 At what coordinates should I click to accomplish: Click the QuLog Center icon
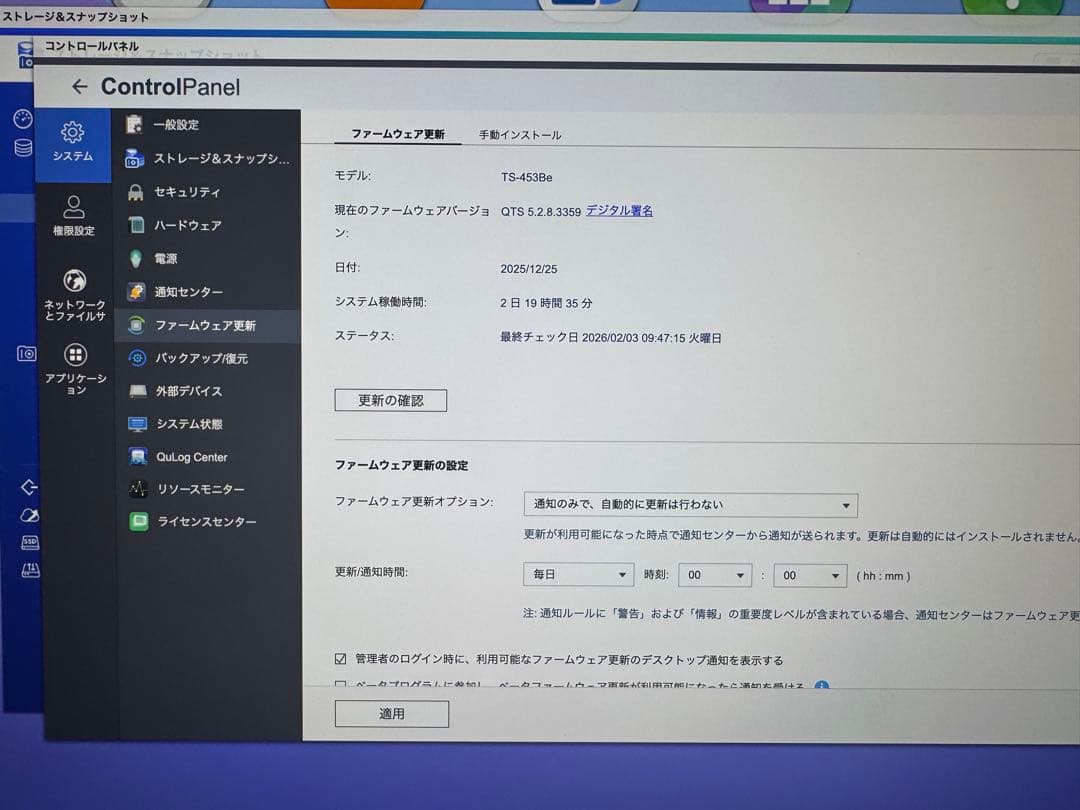pos(138,457)
